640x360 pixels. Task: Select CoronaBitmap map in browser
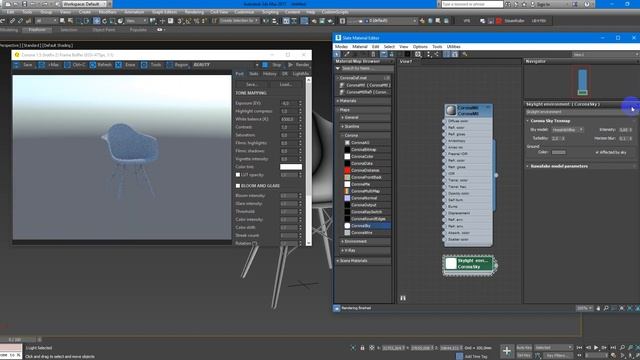tap(367, 149)
